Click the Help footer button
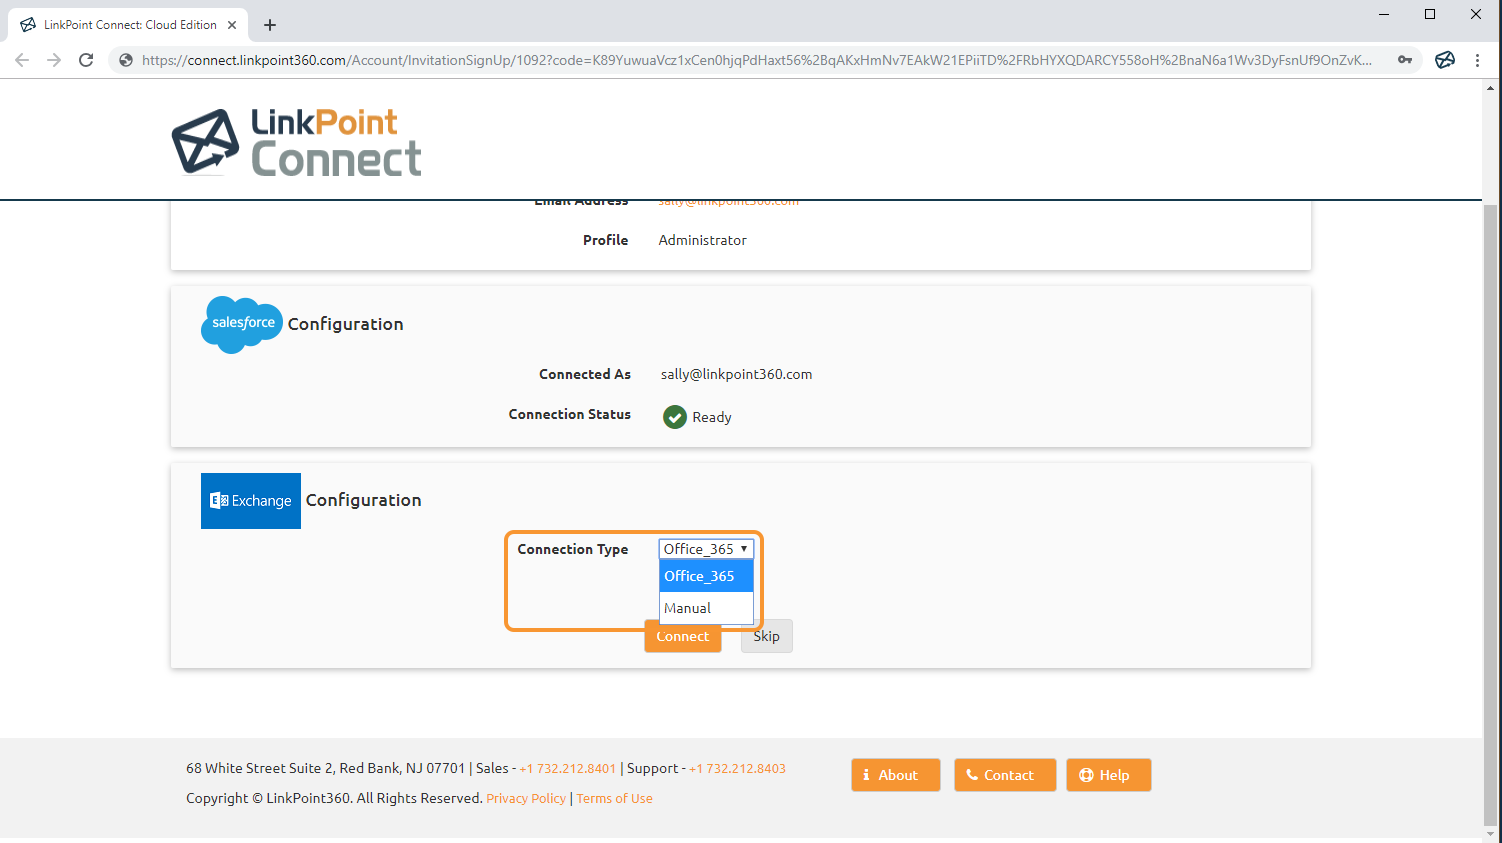The image size is (1502, 843). coord(1109,775)
